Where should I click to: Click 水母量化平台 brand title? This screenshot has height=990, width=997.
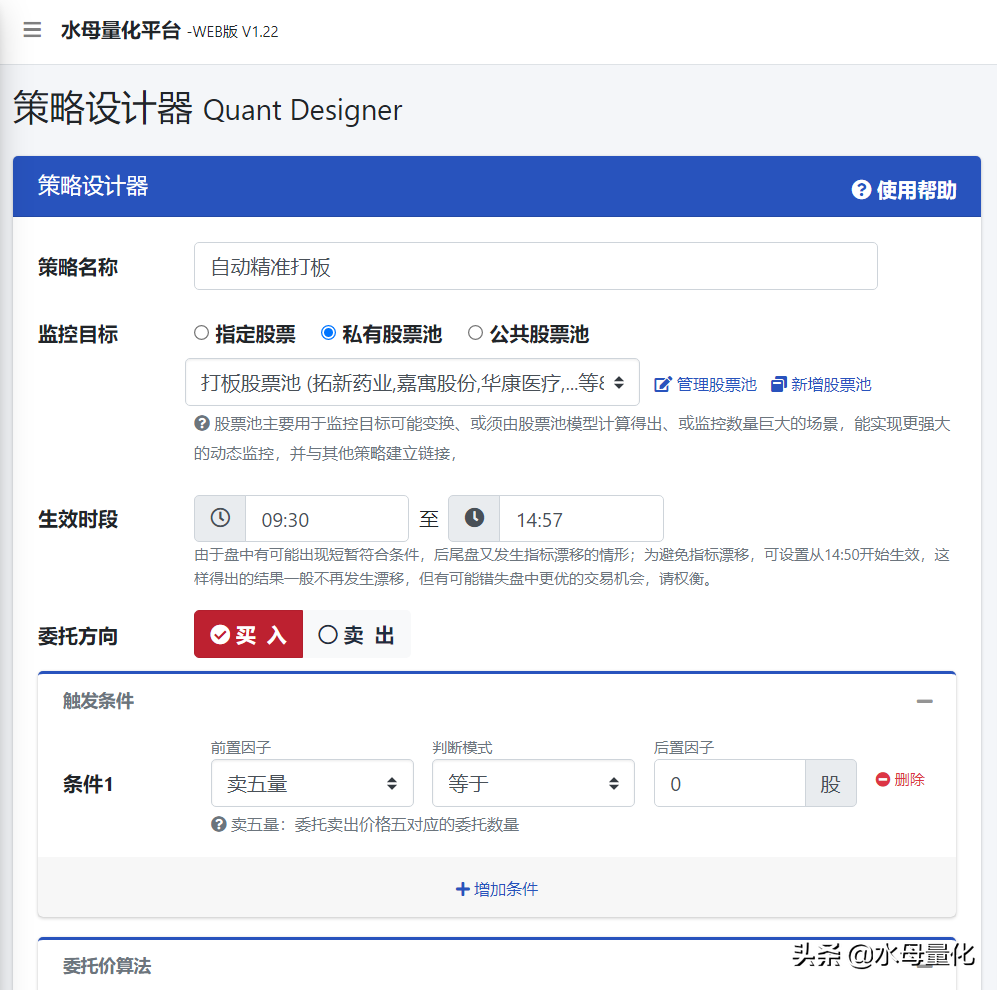click(121, 30)
